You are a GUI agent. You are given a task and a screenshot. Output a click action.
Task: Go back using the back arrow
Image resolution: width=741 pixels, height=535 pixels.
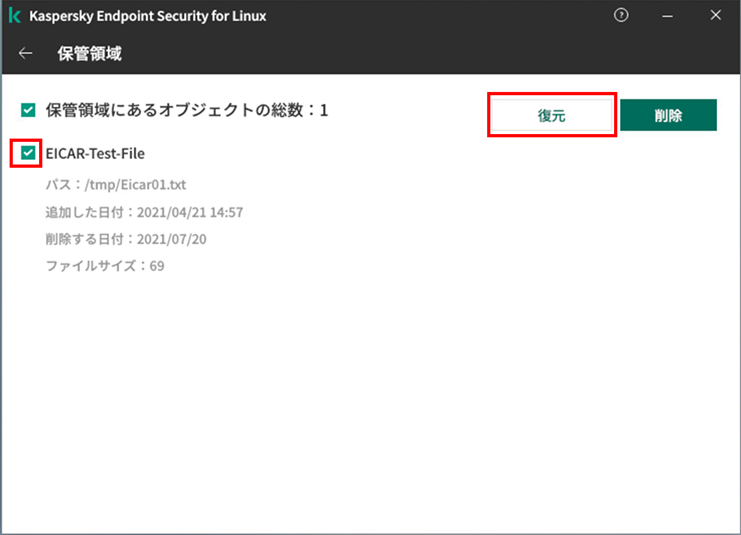click(x=26, y=53)
